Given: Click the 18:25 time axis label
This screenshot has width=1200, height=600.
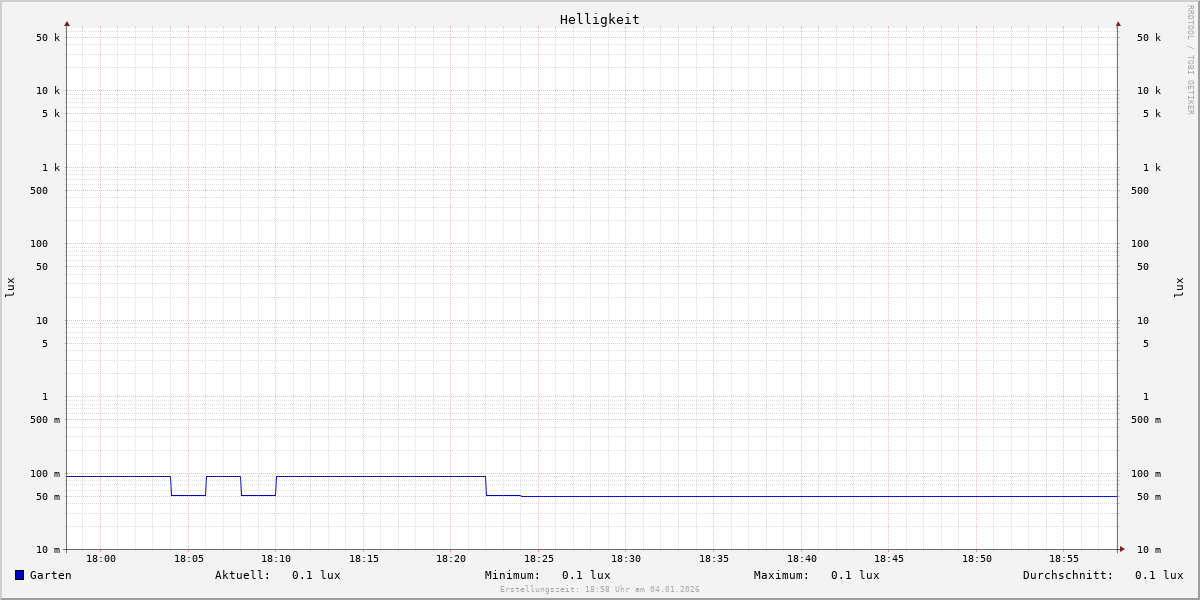Looking at the screenshot, I should click(539, 559).
